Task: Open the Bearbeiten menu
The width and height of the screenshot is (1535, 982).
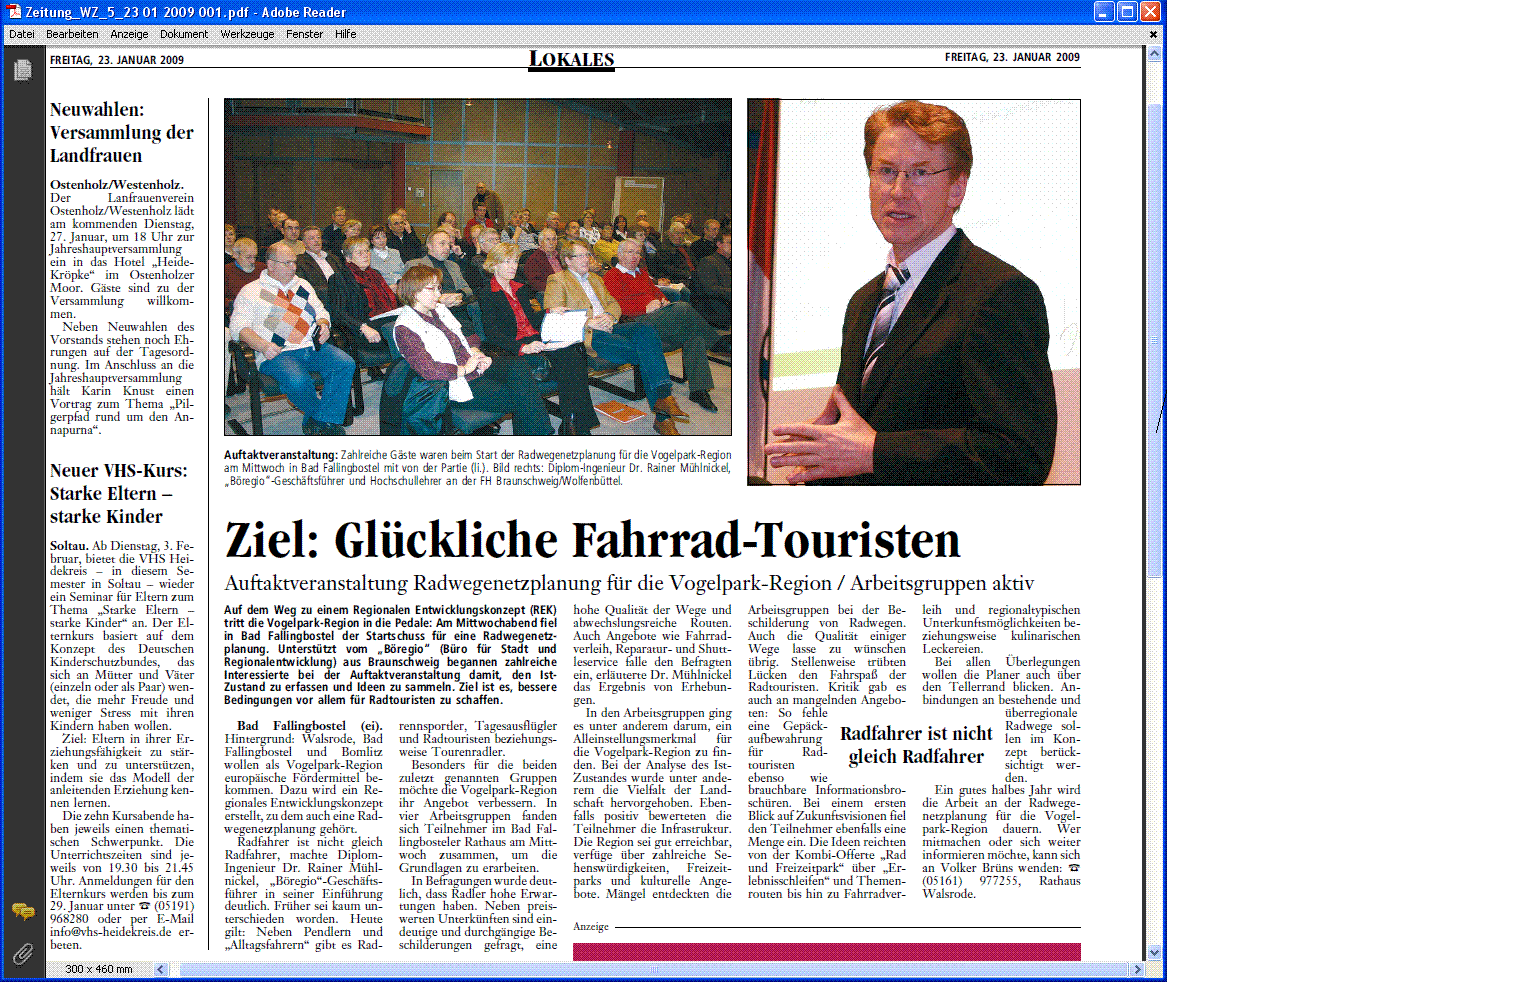Action: pos(72,34)
